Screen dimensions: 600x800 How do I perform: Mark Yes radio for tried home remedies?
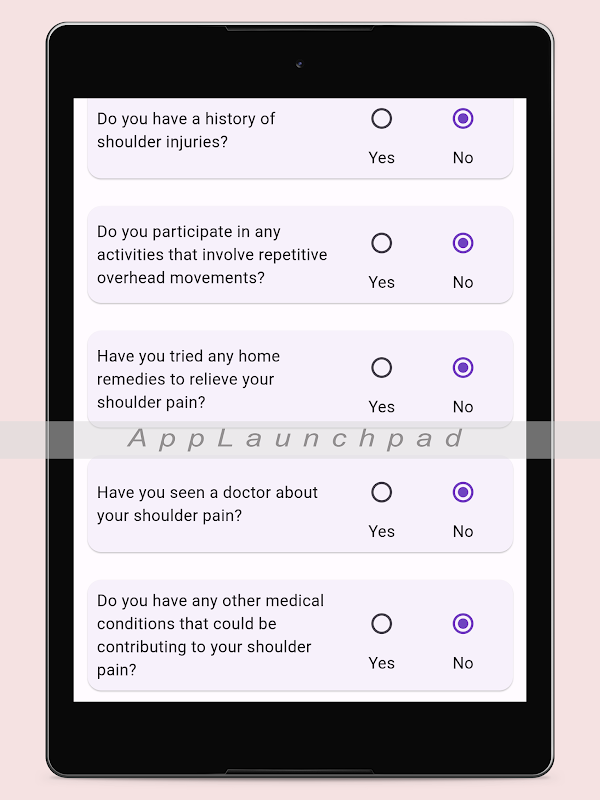click(381, 368)
